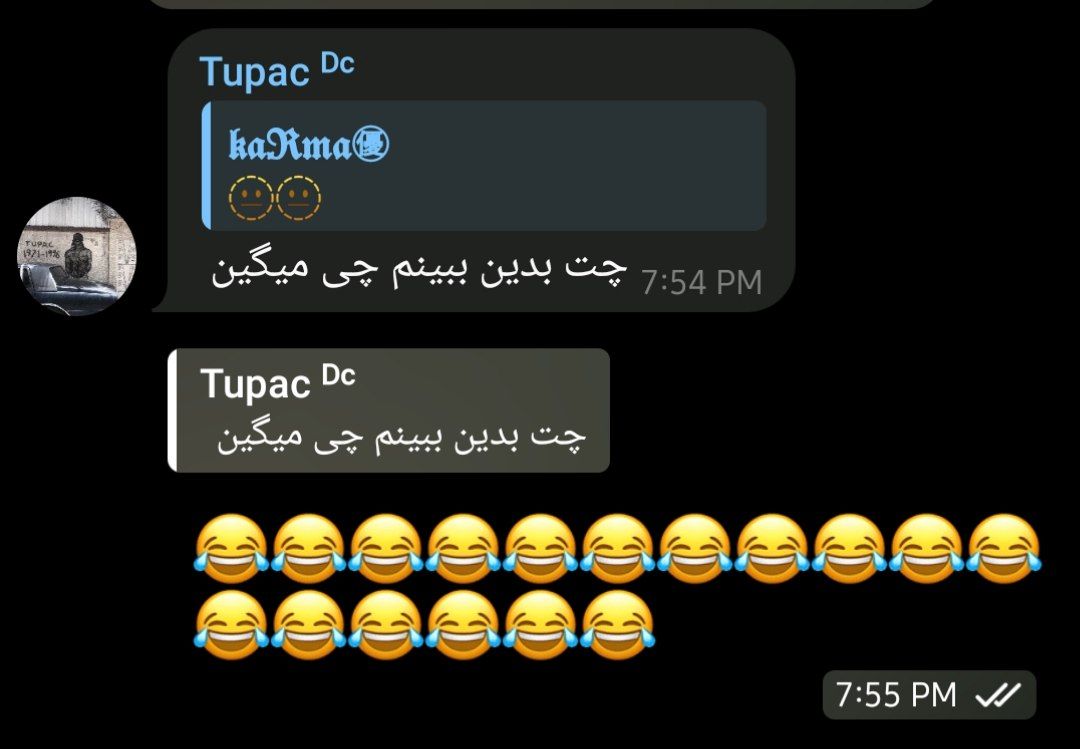Tap the superscript Dc tag beside blue Tupac
Image resolution: width=1080 pixels, height=749 pixels.
tap(338, 63)
